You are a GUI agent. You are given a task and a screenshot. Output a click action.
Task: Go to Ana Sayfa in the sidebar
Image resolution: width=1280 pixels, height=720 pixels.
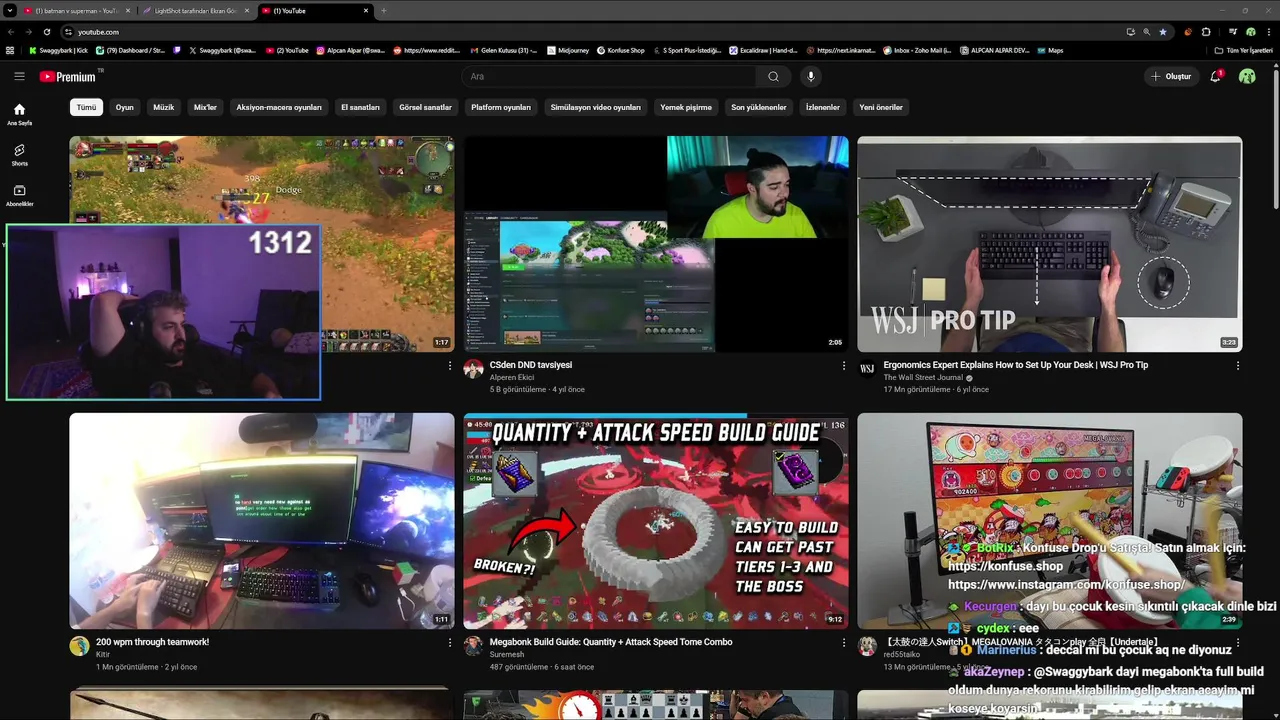pos(19,114)
